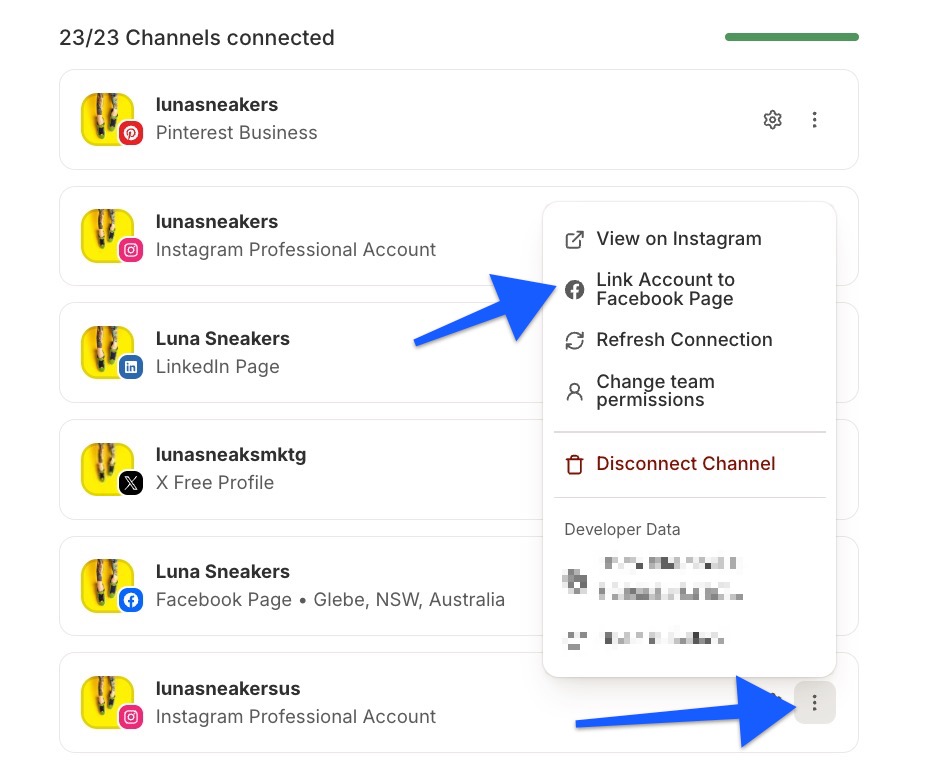Click Refresh Connection menu entry

coord(684,340)
